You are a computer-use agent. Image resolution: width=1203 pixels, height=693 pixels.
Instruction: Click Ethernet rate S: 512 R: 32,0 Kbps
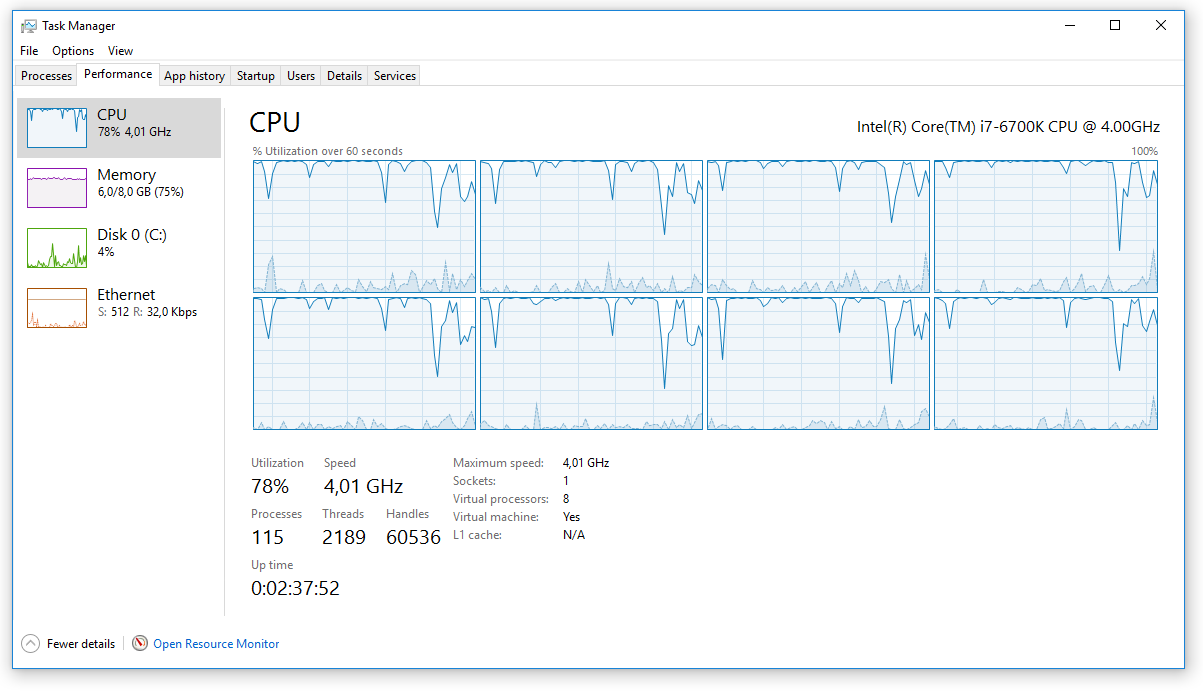(147, 312)
